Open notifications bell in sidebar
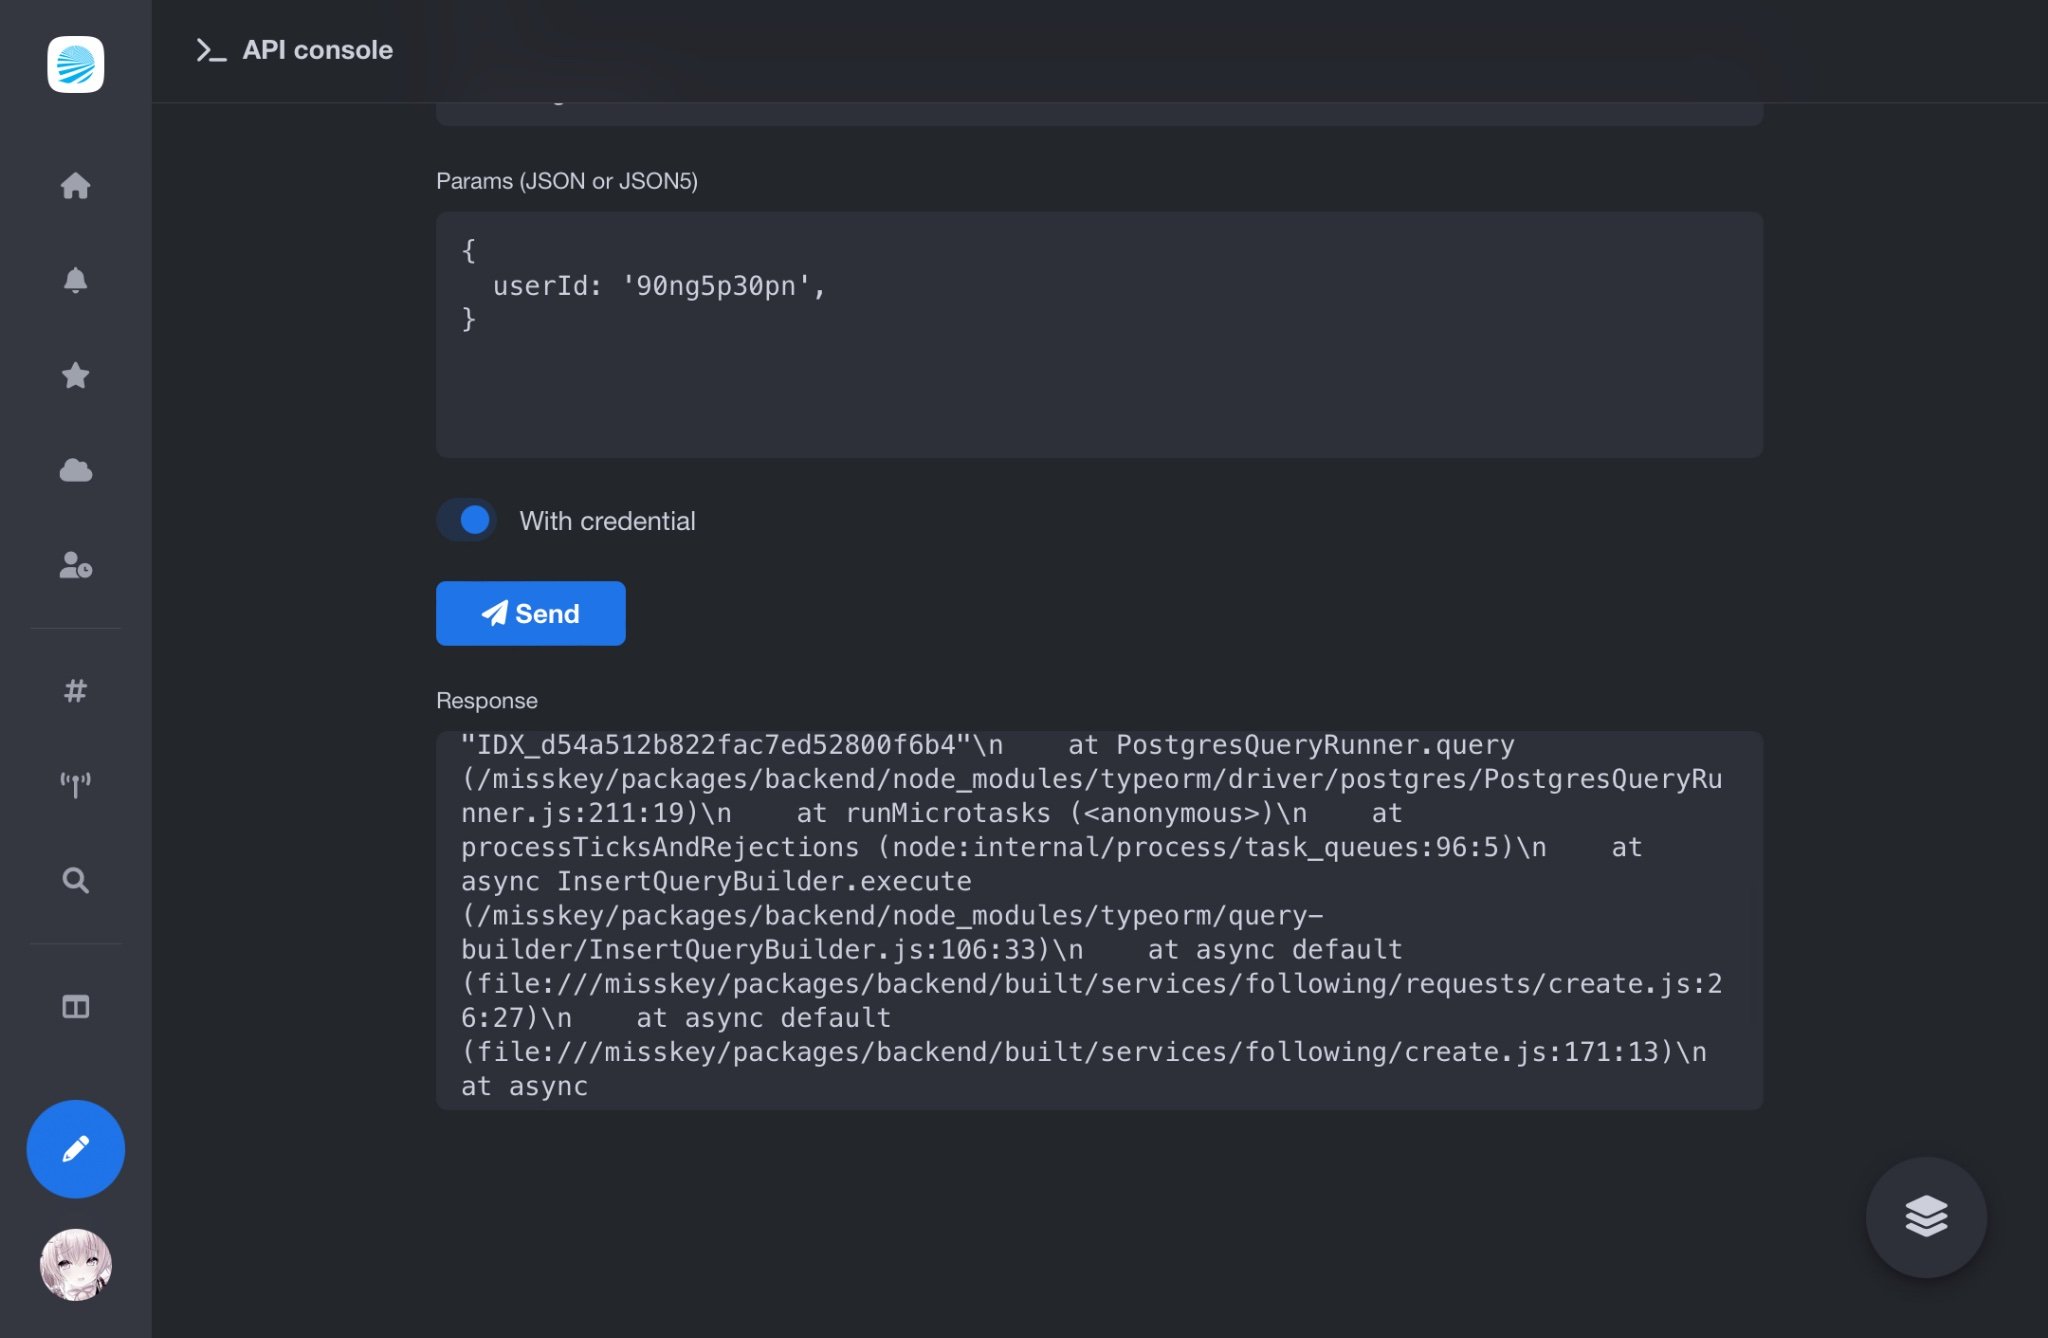2048x1338 pixels. click(75, 280)
